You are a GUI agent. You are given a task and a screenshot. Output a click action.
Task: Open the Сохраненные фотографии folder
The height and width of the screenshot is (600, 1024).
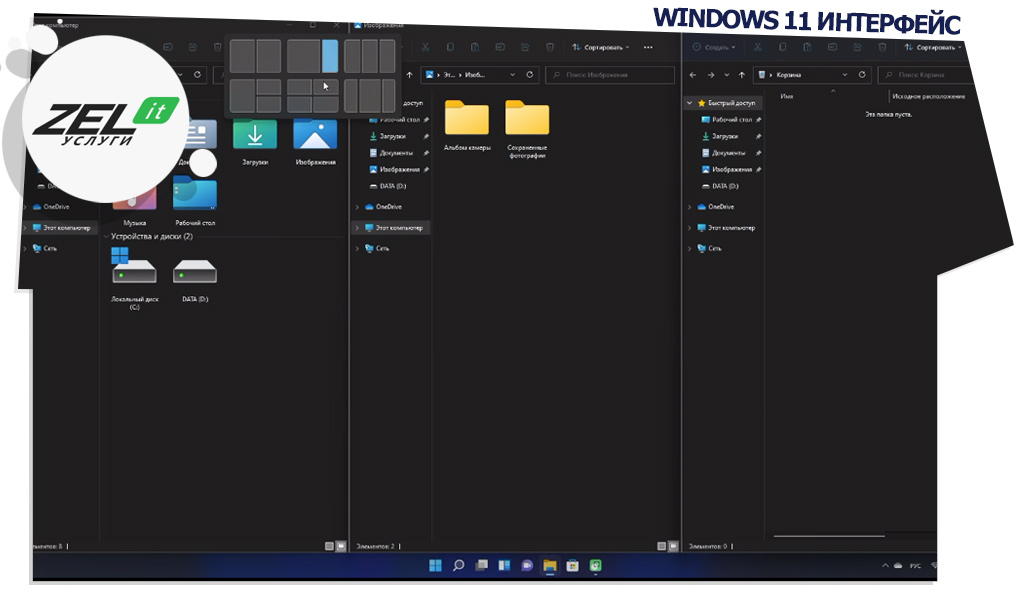[527, 129]
